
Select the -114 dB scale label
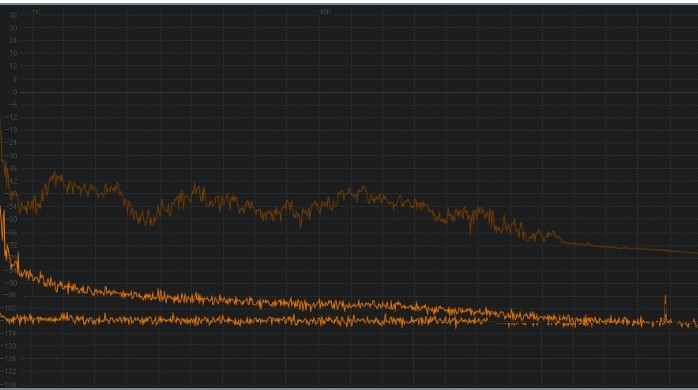pyautogui.click(x=10, y=333)
